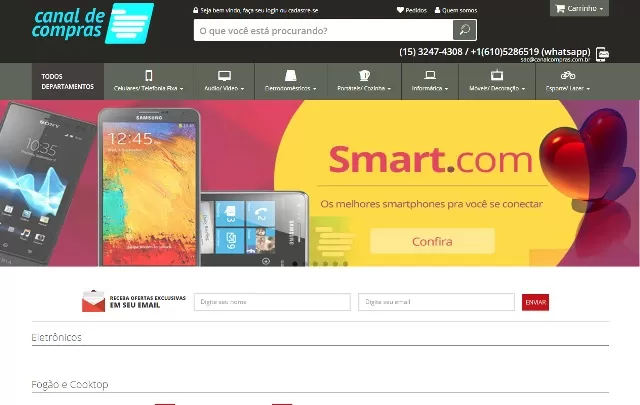Viewport: 640px width, 405px height.
Task: Click the laptop icon for Informática
Action: coord(430,75)
